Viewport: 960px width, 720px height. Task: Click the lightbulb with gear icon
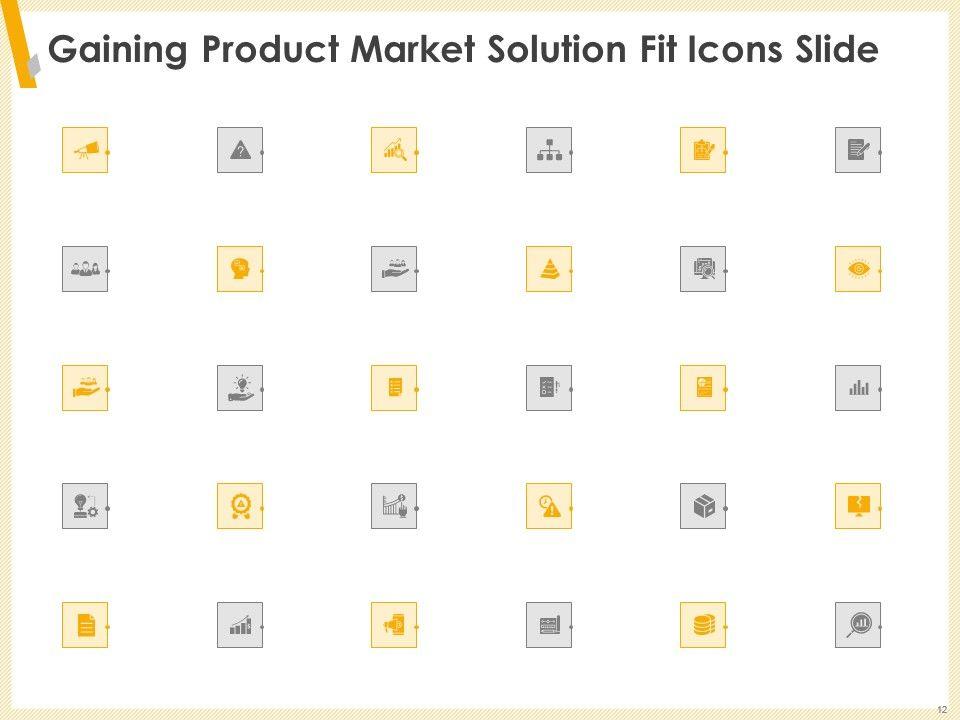[x=85, y=507]
